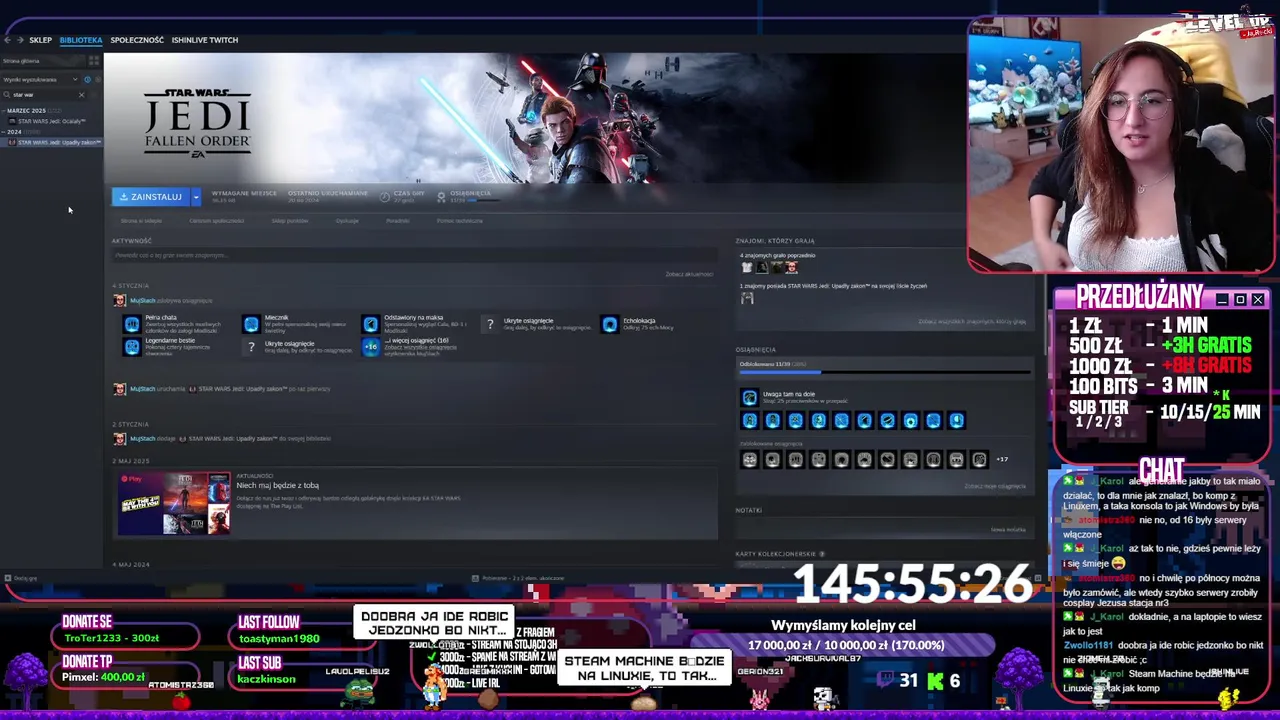The width and height of the screenshot is (1280, 720).
Task: Open 'Niech maj będzie z tobą' news headline
Action: pos(278,486)
